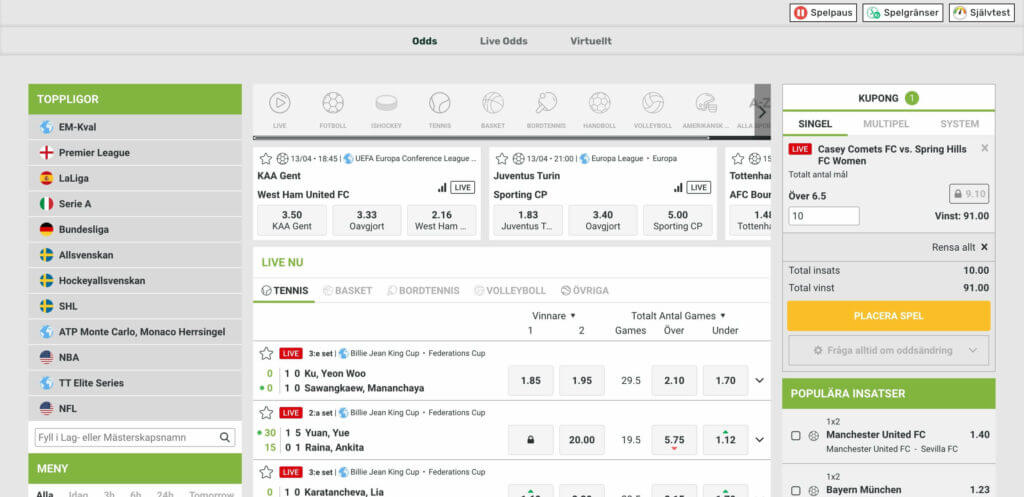This screenshot has height=497, width=1024.
Task: Open Allsvenskan in top leagues
Action: point(135,255)
